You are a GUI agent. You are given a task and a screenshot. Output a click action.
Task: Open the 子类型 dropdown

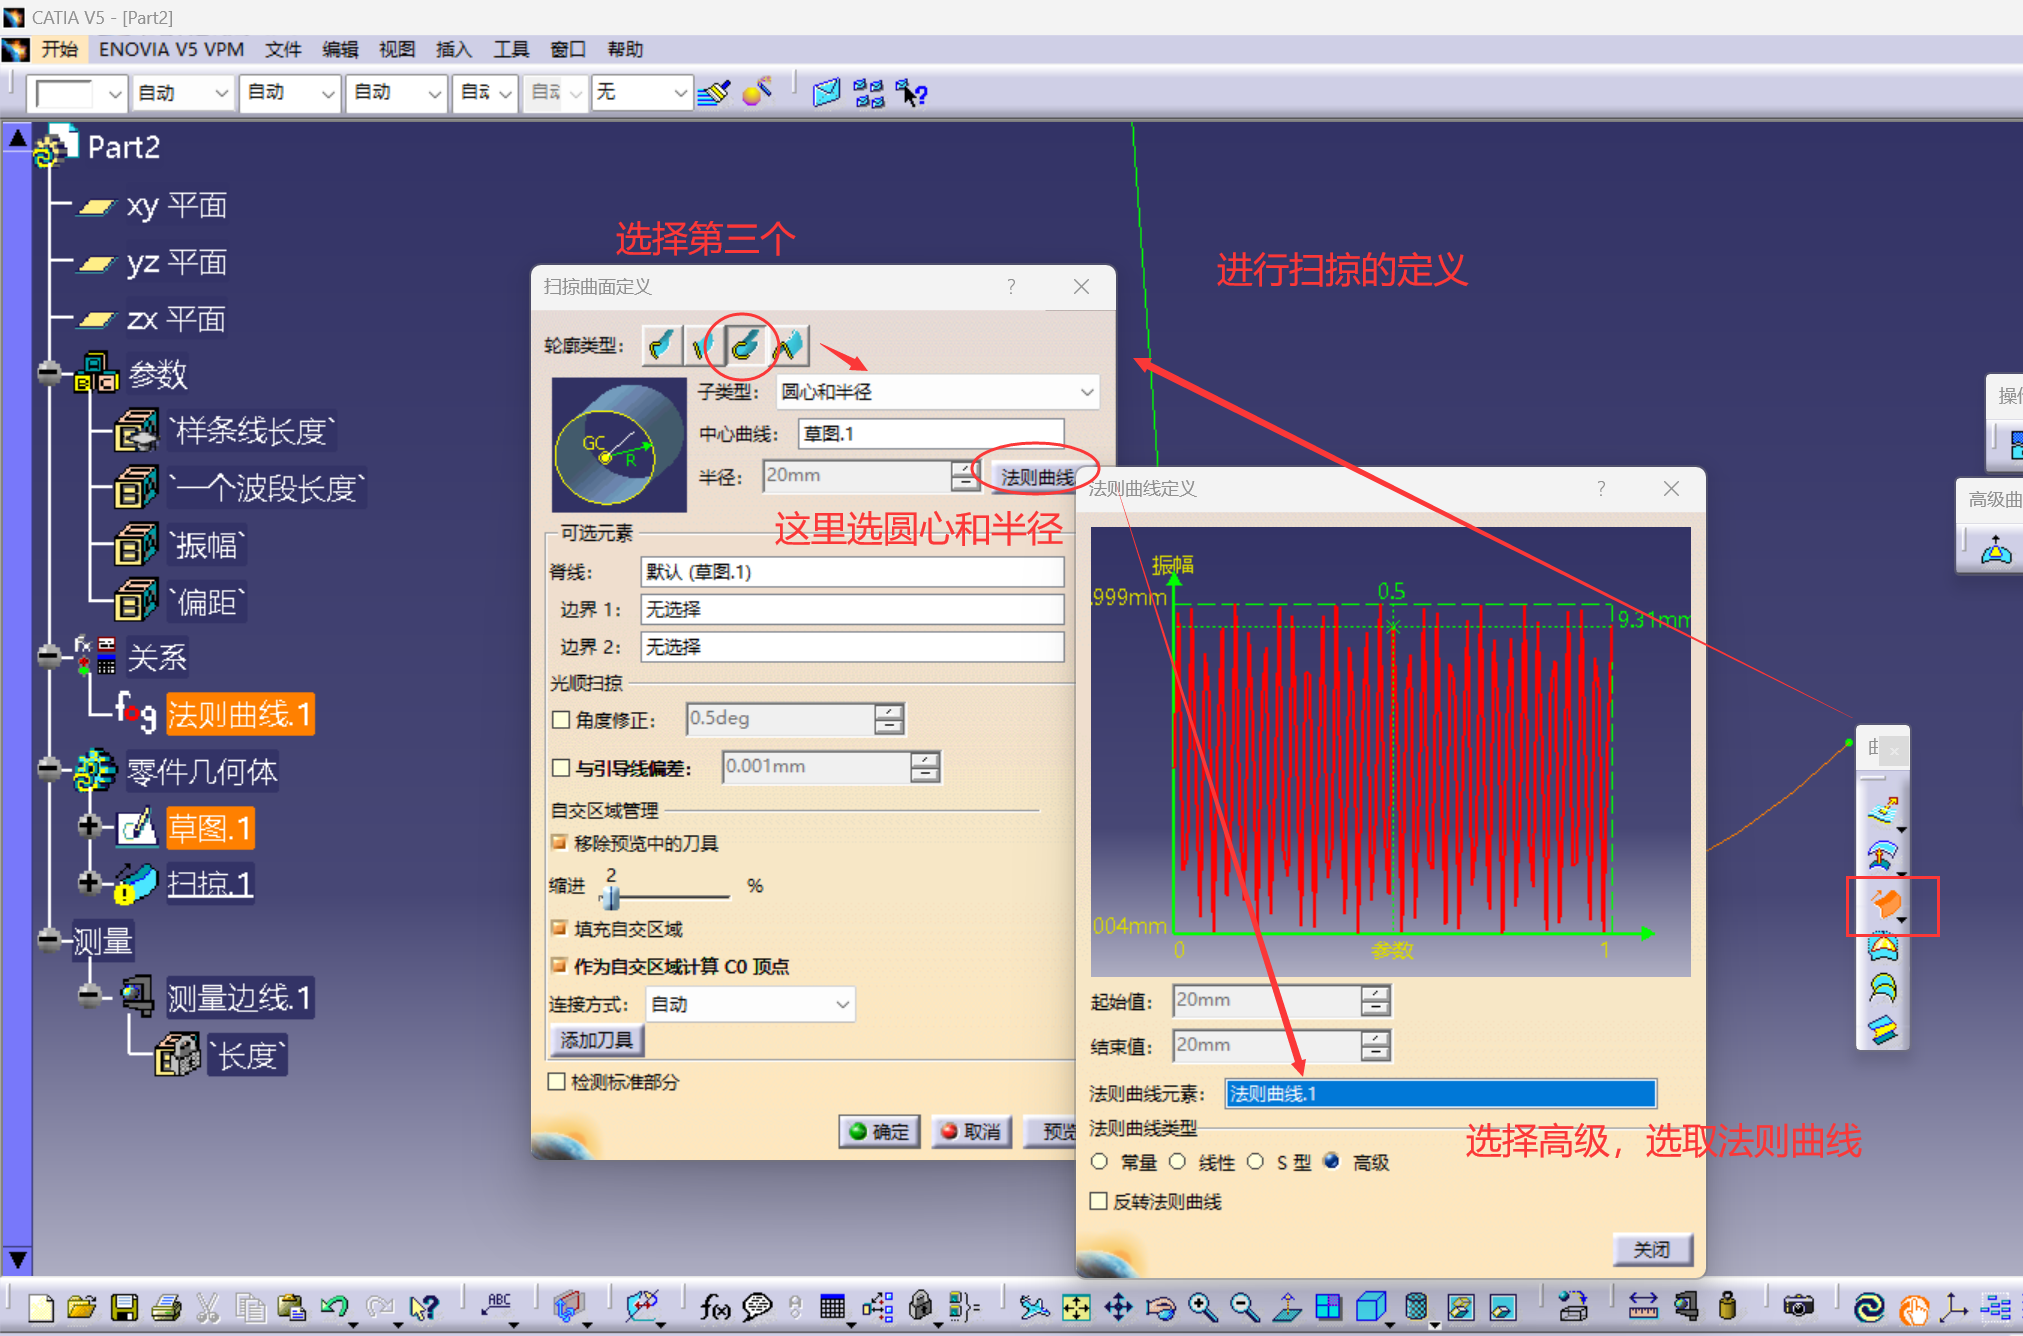click(1086, 392)
